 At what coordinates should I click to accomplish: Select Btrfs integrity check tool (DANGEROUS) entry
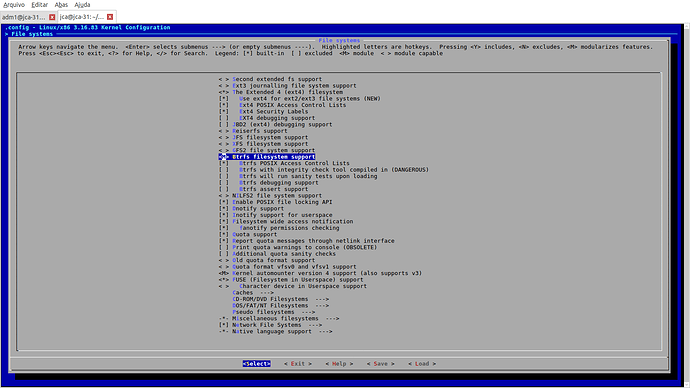[324, 170]
